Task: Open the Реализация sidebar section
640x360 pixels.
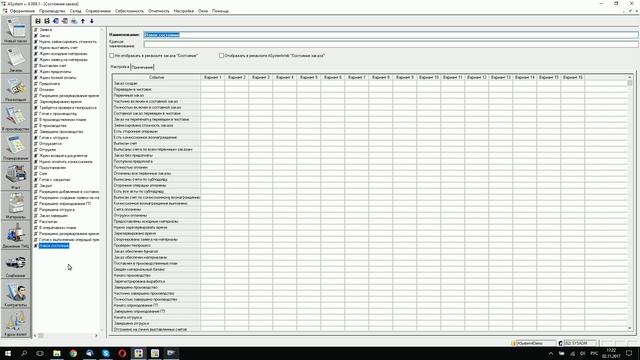Action: pos(16,89)
